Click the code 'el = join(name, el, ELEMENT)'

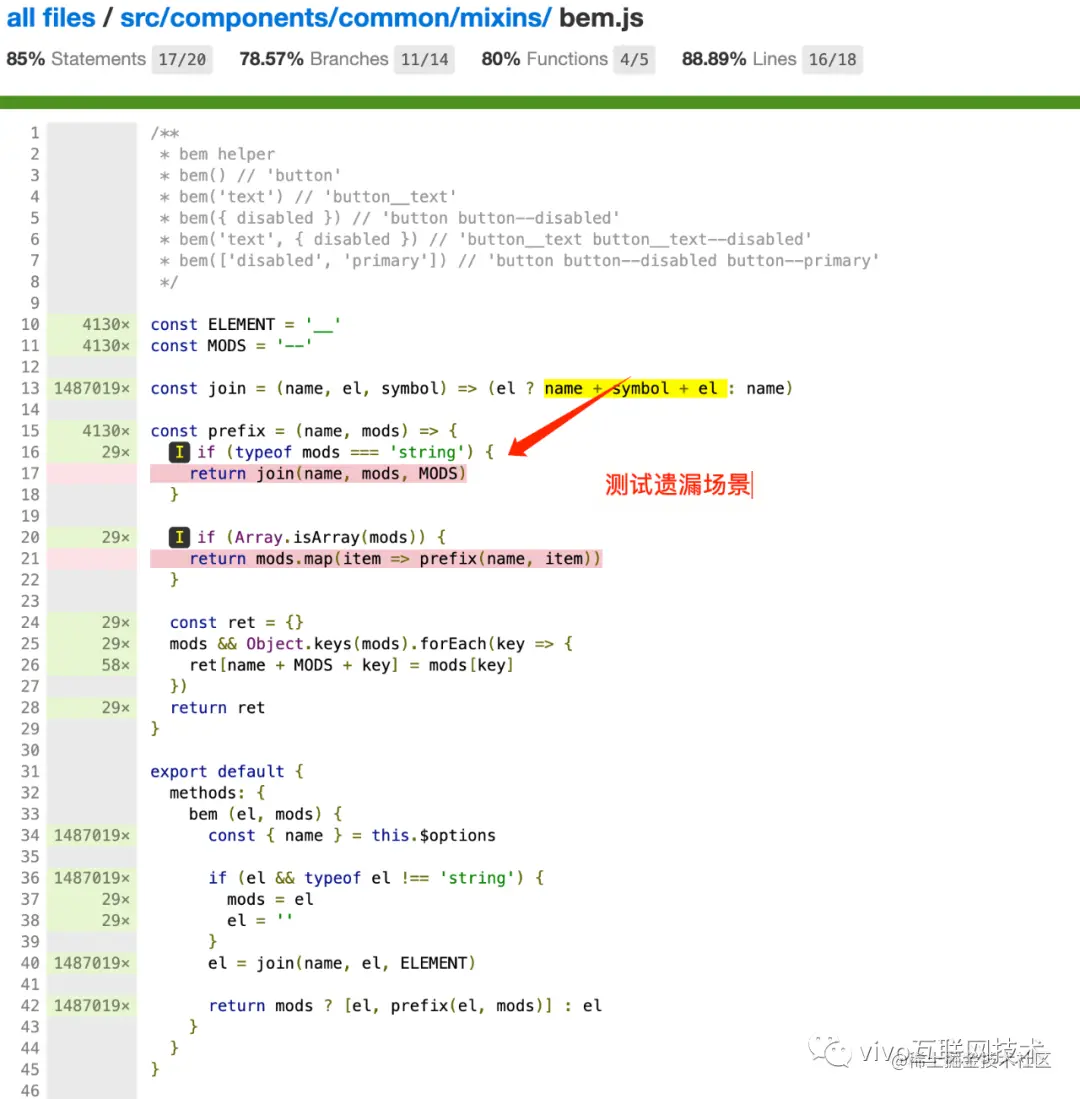pyautogui.click(x=342, y=963)
